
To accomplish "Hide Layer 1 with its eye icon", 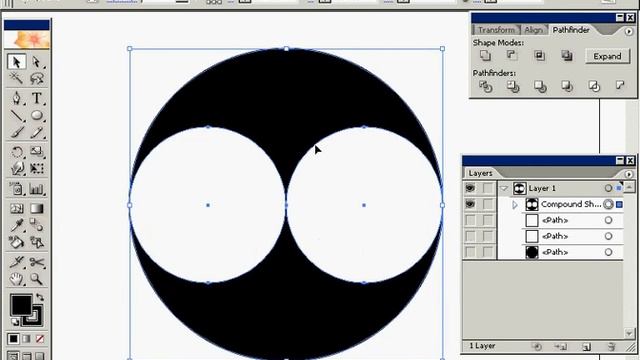I will point(470,188).
